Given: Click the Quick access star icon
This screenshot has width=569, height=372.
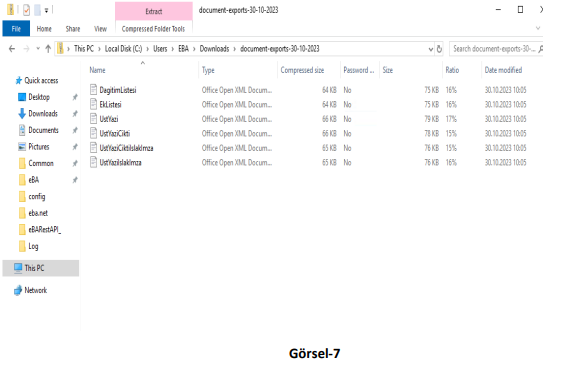Looking at the screenshot, I should (x=19, y=80).
